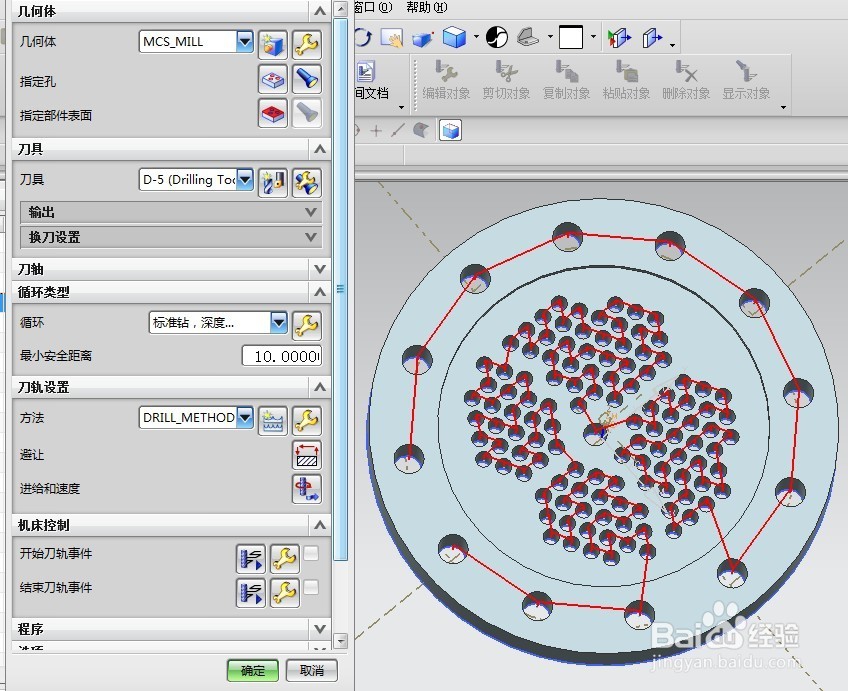The width and height of the screenshot is (848, 691).
Task: Click the black-white circle display icon
Action: click(496, 37)
